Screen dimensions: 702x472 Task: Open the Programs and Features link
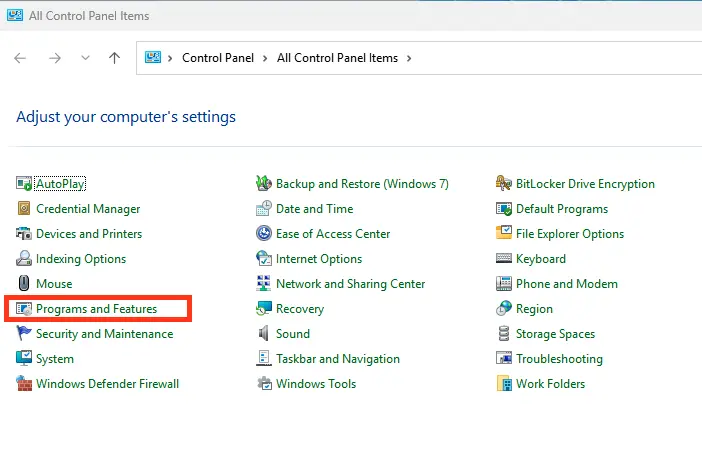pos(96,309)
